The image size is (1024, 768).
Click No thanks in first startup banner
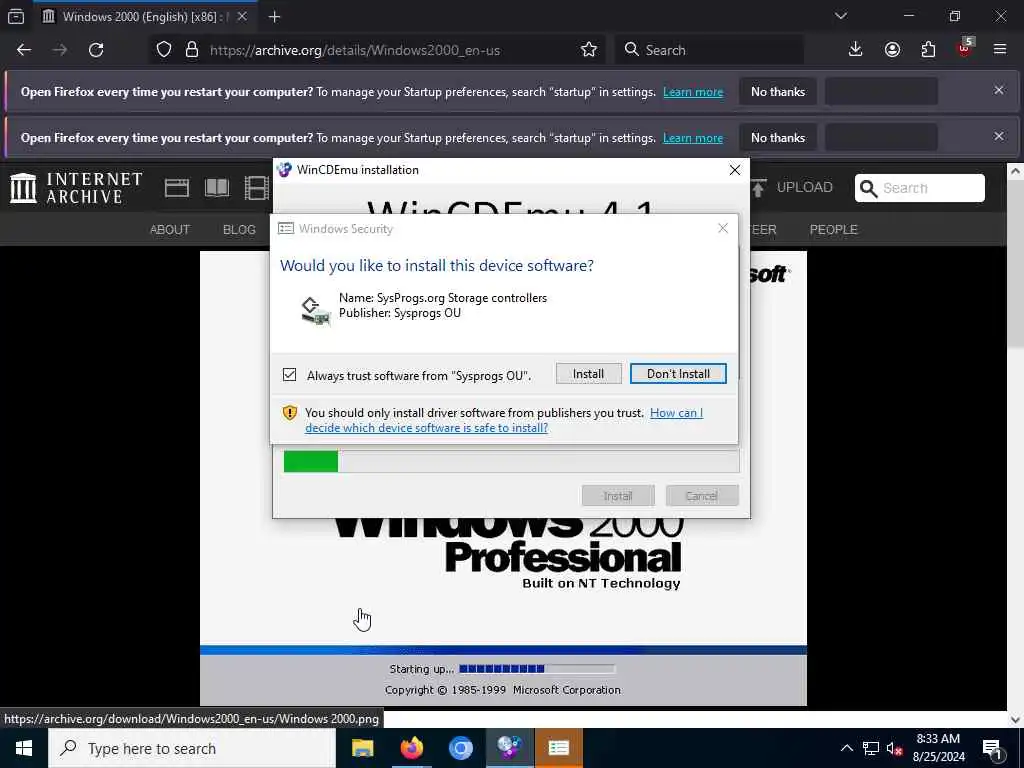[x=778, y=92]
